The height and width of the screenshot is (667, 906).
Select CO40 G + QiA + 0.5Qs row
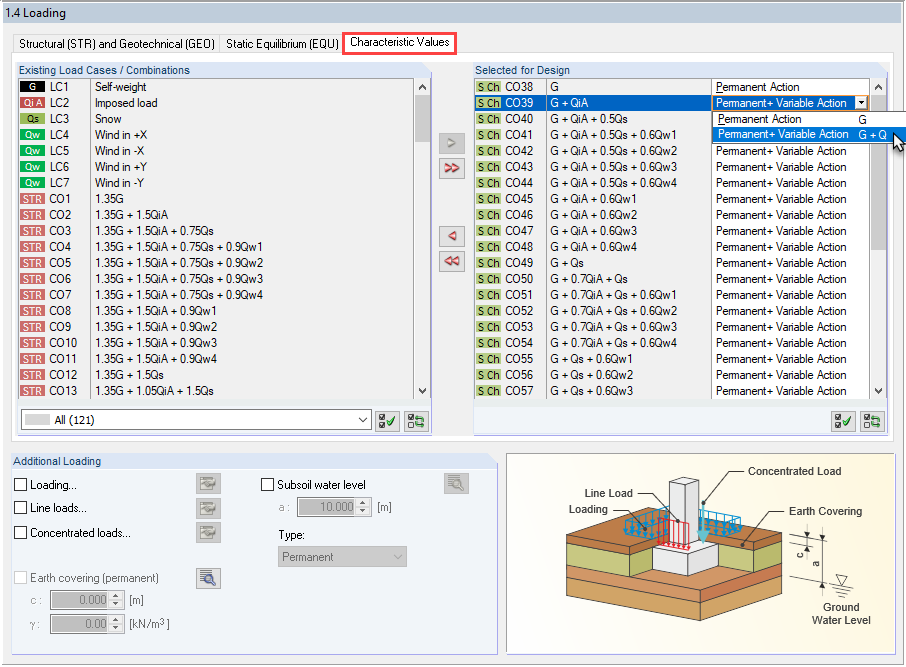pos(672,118)
